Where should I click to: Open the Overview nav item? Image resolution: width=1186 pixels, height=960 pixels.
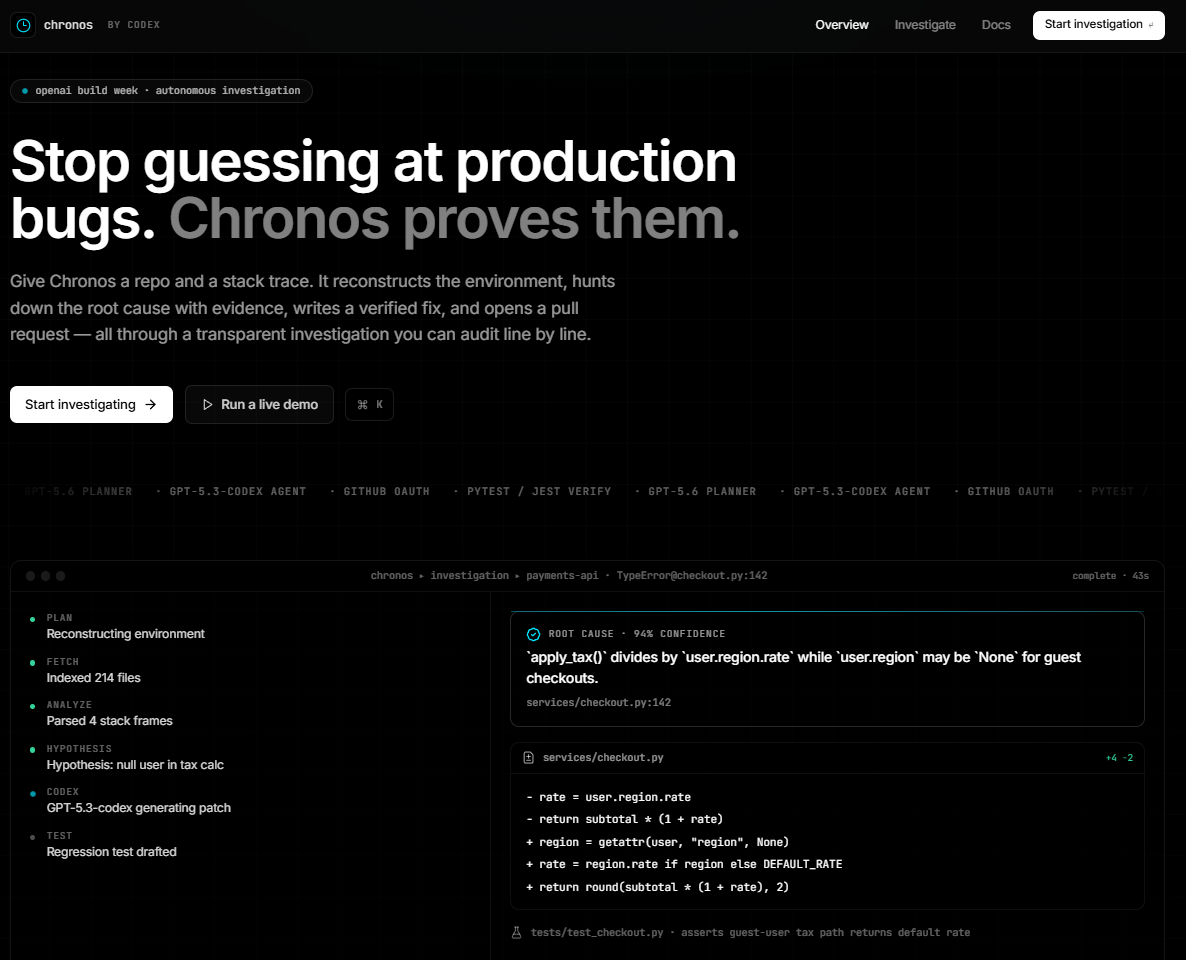[842, 25]
